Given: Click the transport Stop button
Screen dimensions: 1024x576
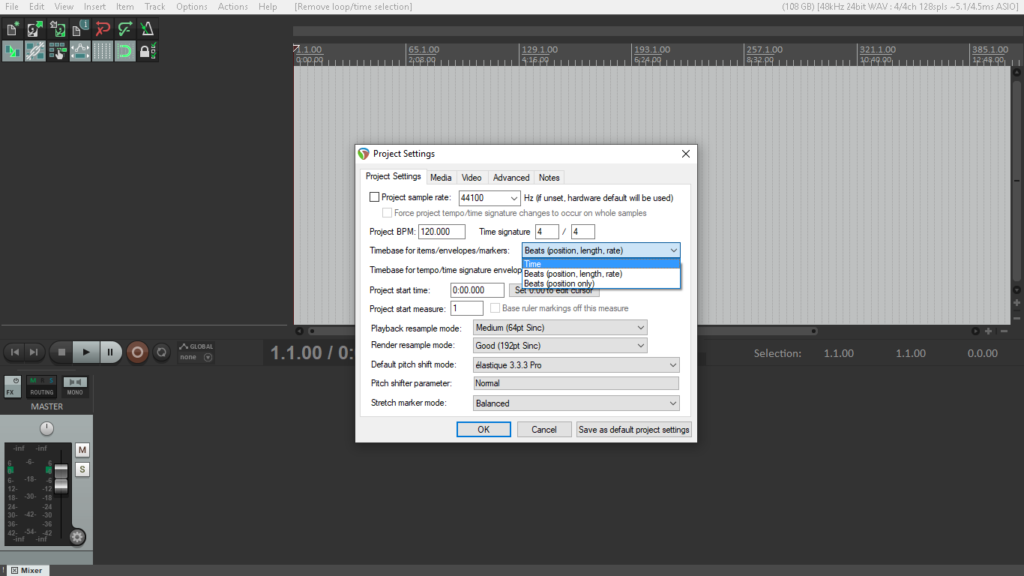Looking at the screenshot, I should 61,353.
